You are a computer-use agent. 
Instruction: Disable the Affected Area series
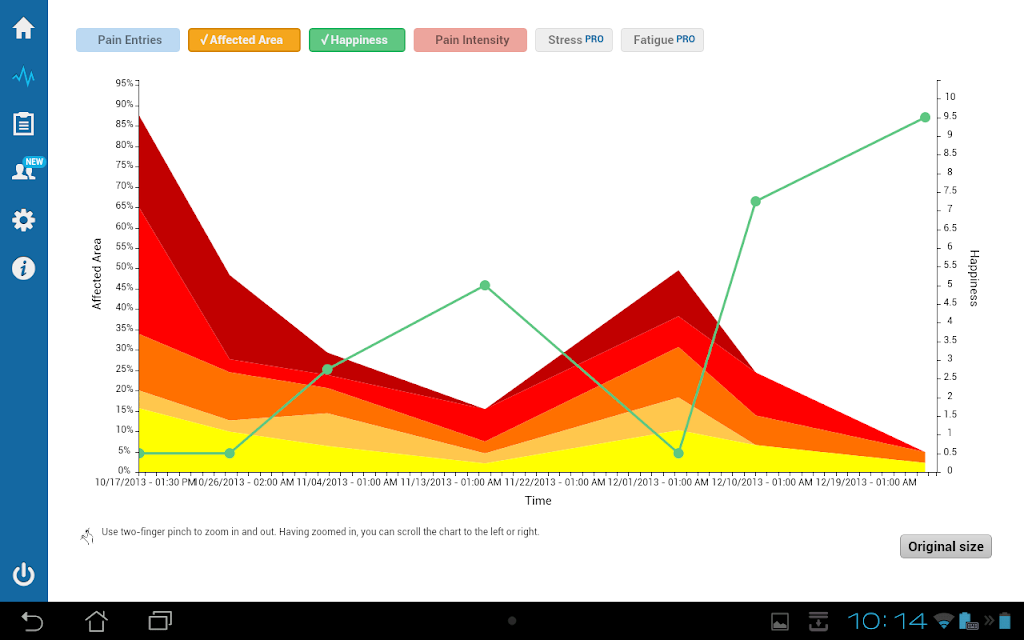click(x=244, y=40)
